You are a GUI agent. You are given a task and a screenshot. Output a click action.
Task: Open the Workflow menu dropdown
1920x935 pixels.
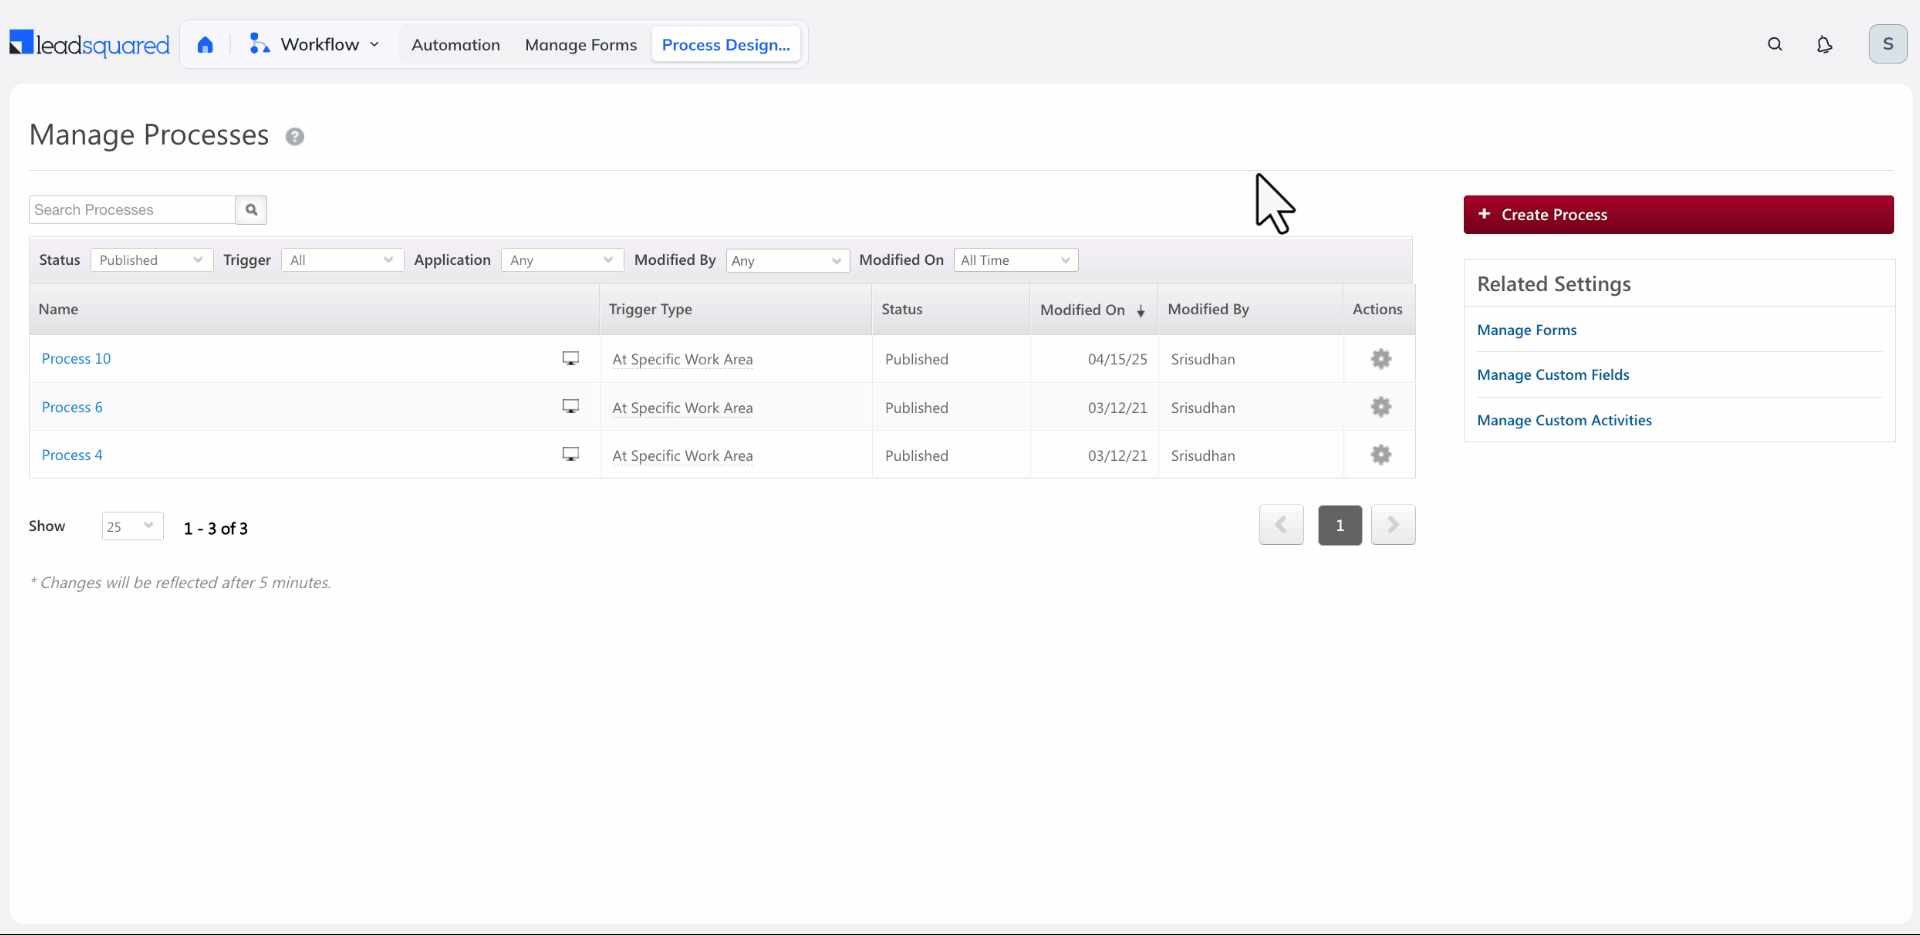(315, 45)
